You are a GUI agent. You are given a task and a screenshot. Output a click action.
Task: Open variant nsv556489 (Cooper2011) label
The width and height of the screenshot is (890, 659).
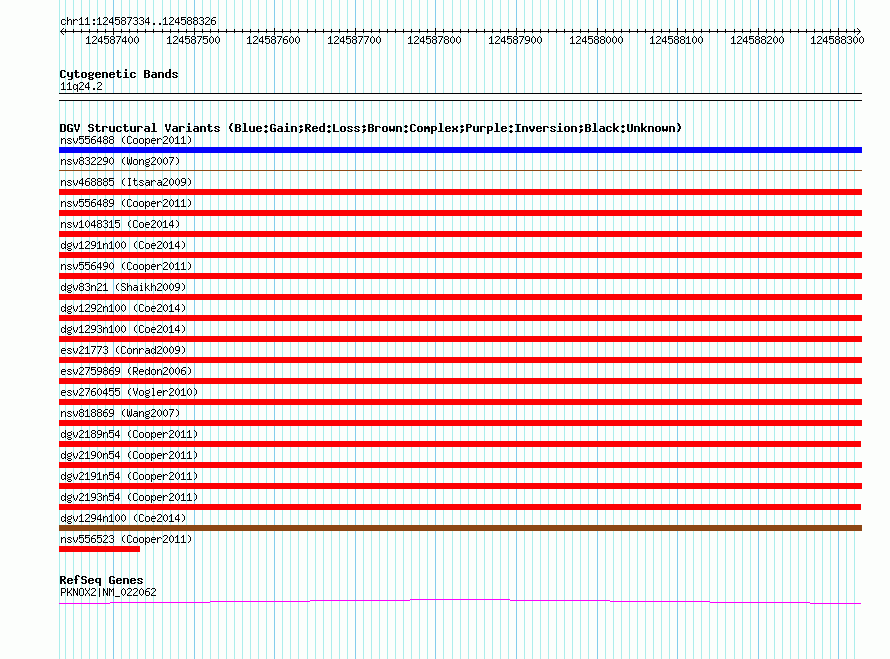[x=126, y=203]
